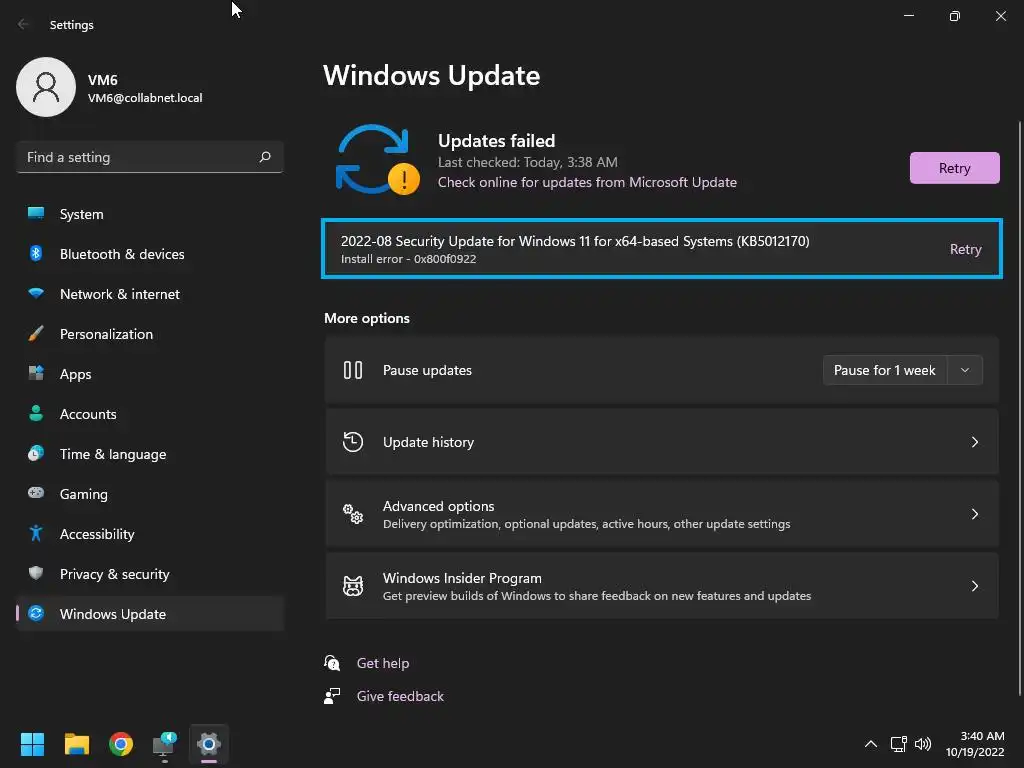Click the Gaming controller icon
The width and height of the screenshot is (1024, 768).
pos(36,493)
